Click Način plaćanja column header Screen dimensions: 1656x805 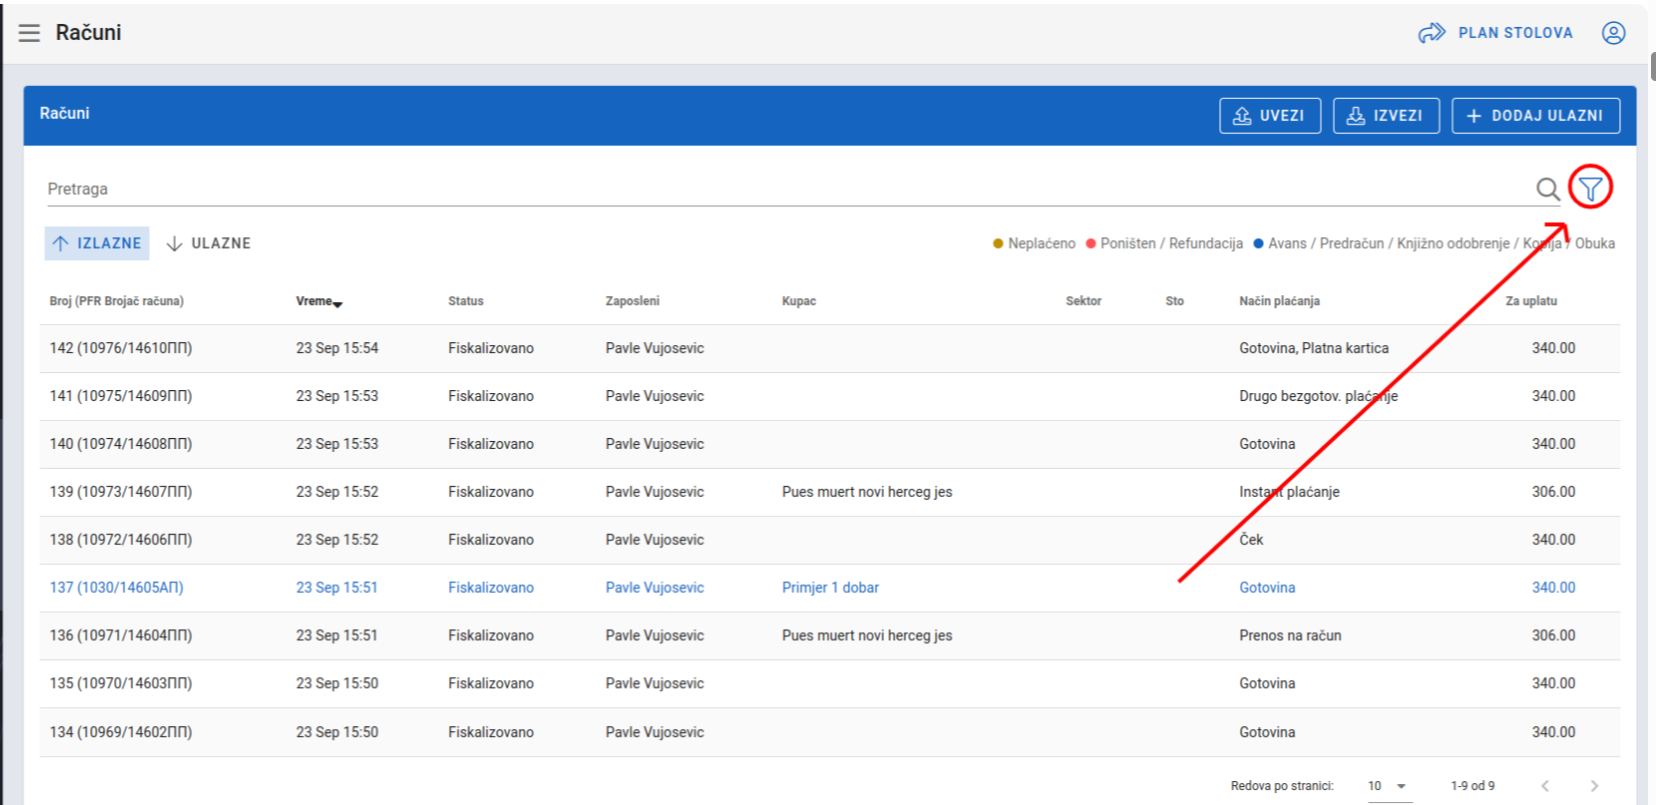[x=1279, y=301]
